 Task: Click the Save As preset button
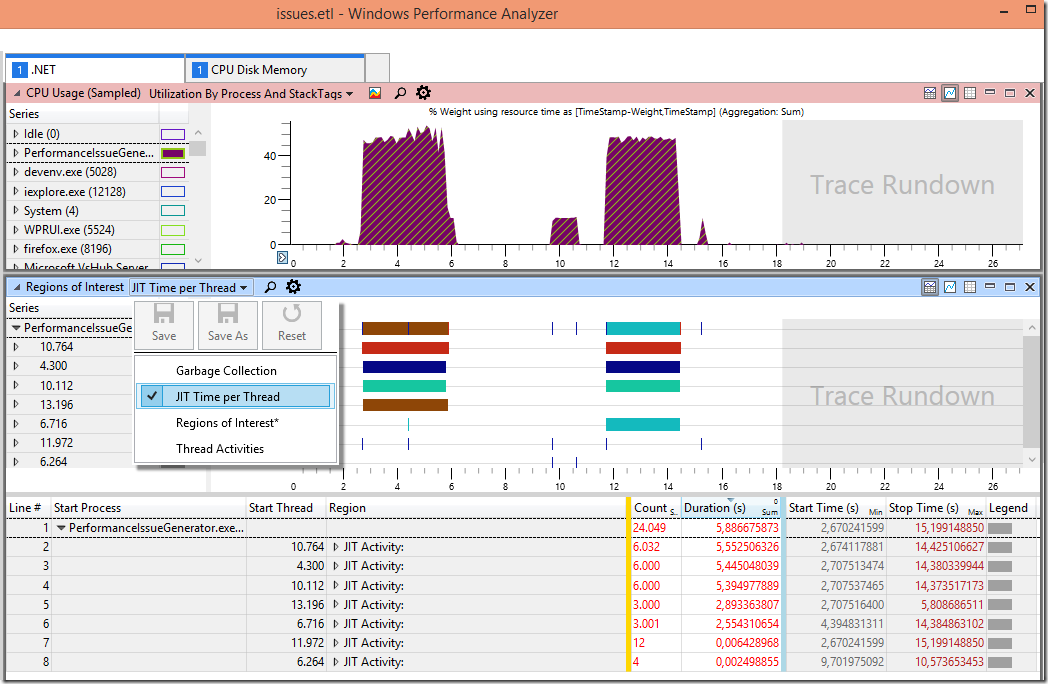(228, 324)
